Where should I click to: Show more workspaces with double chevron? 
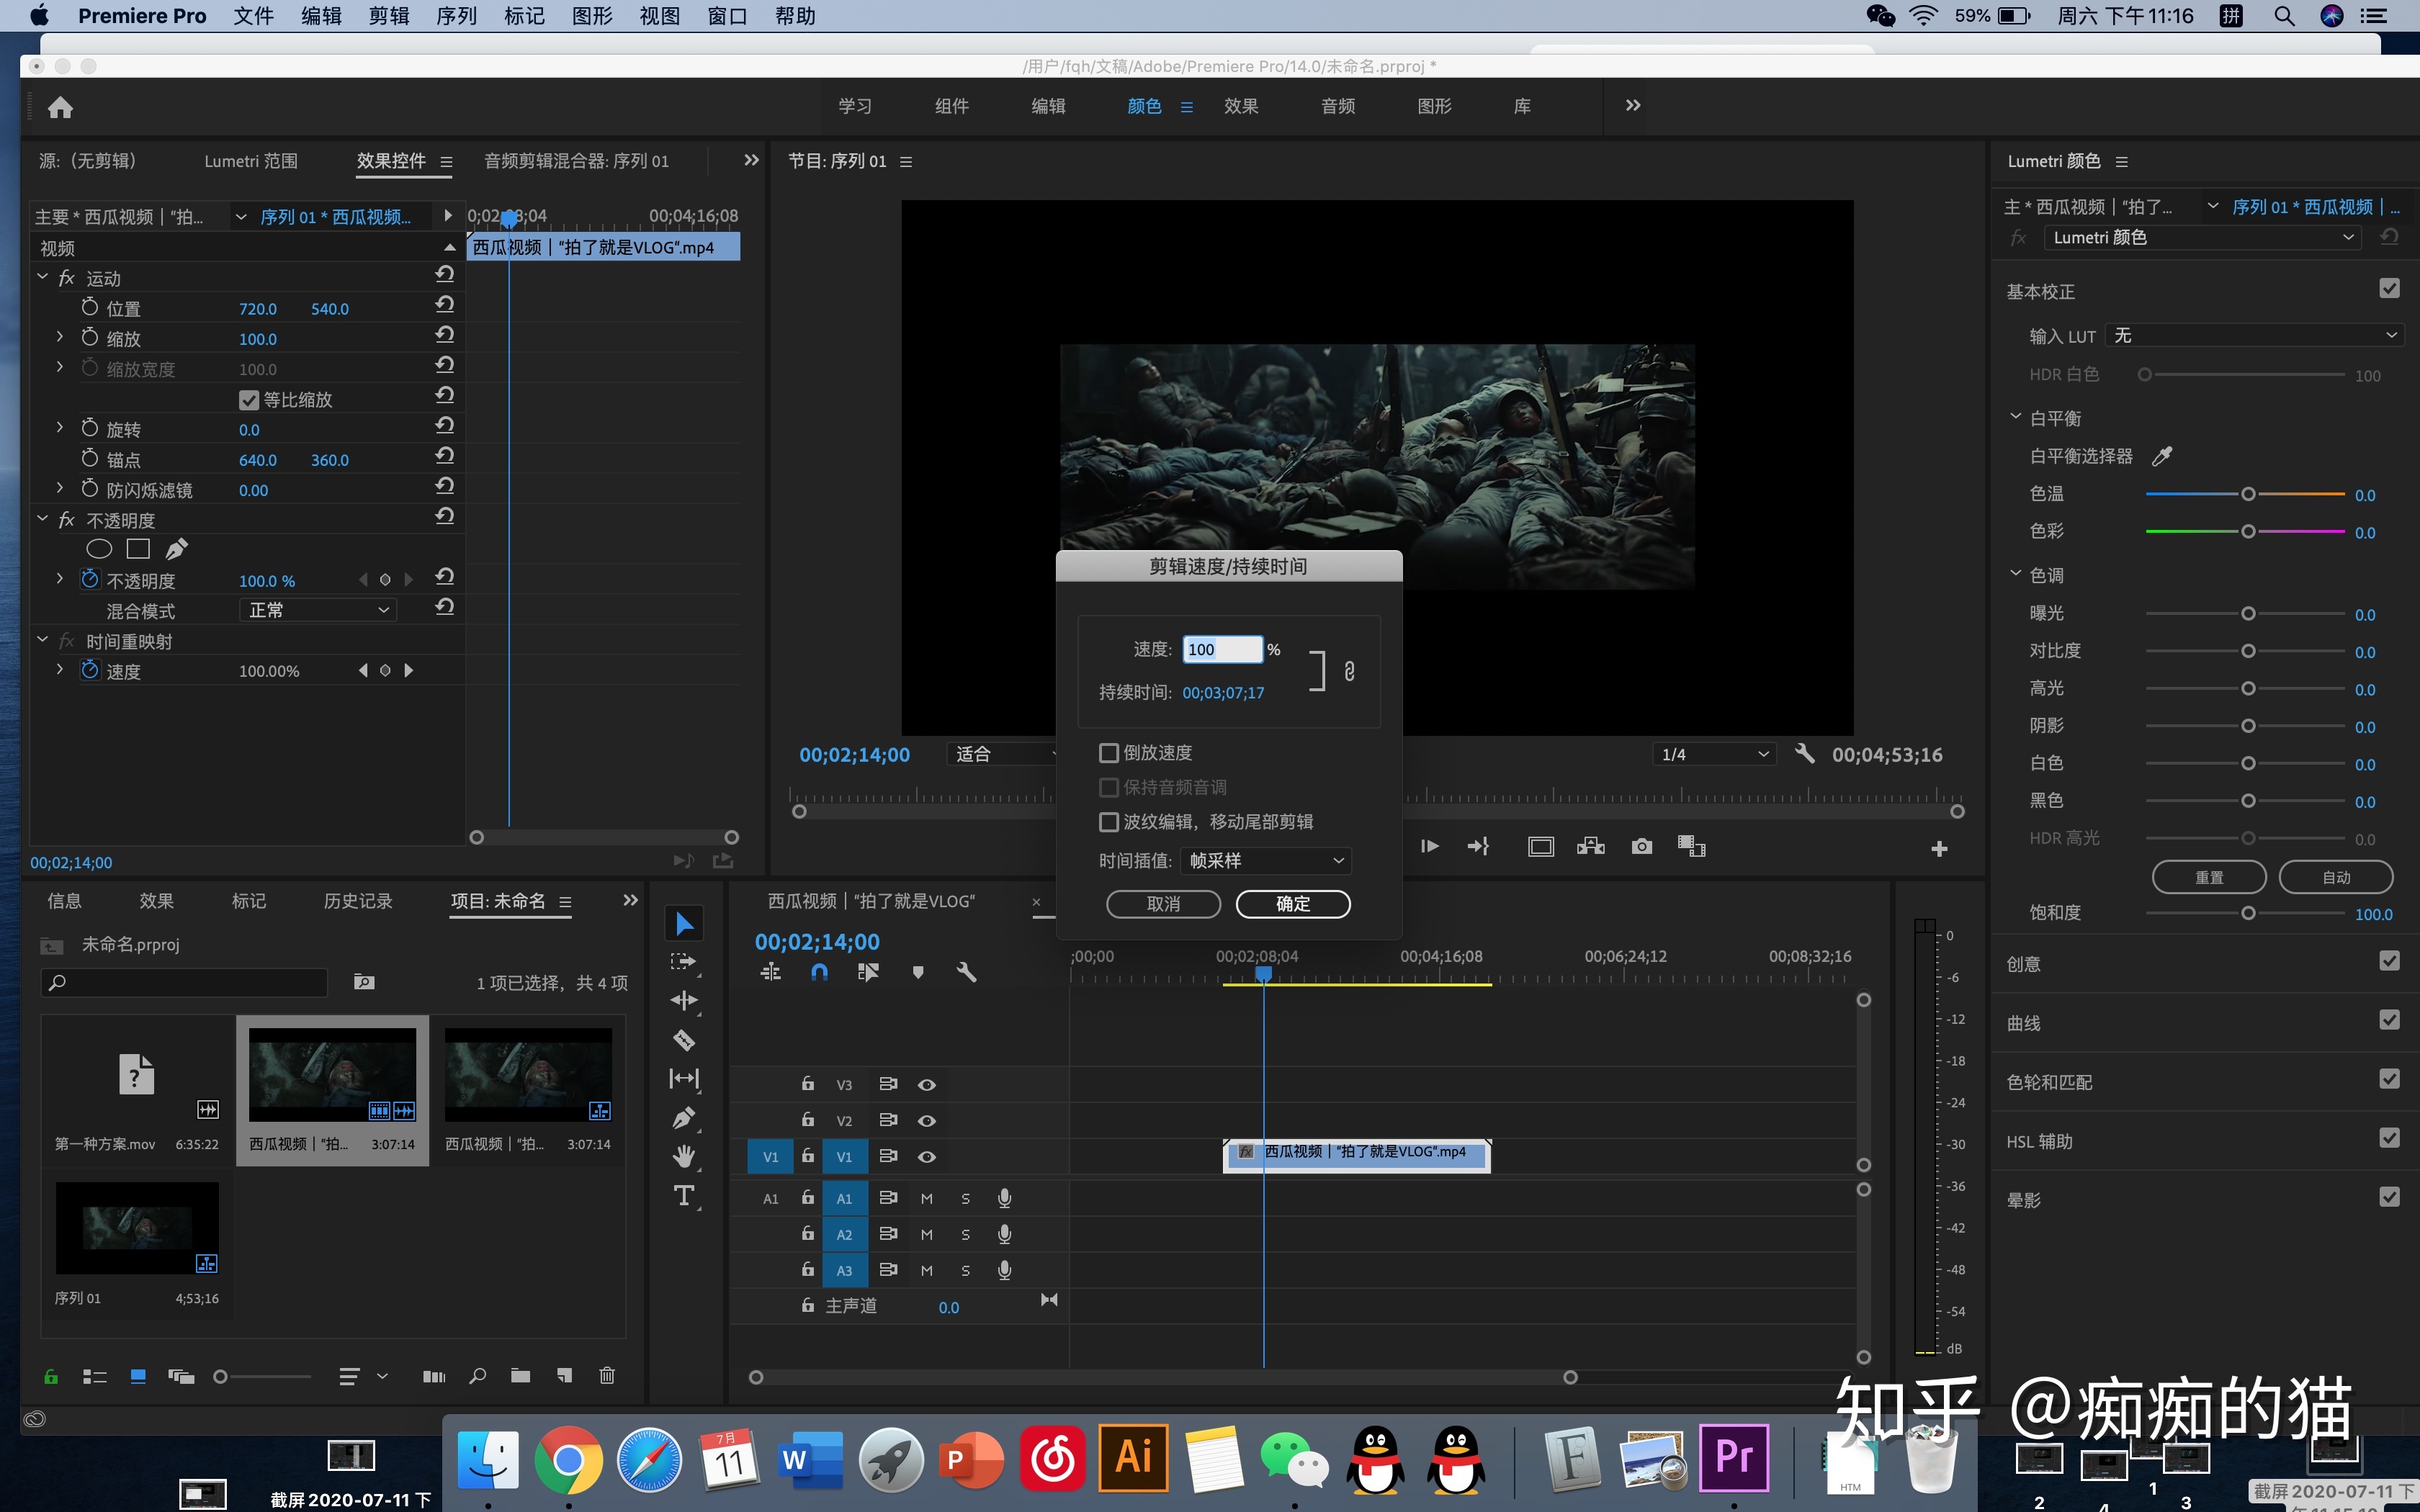tap(1632, 105)
